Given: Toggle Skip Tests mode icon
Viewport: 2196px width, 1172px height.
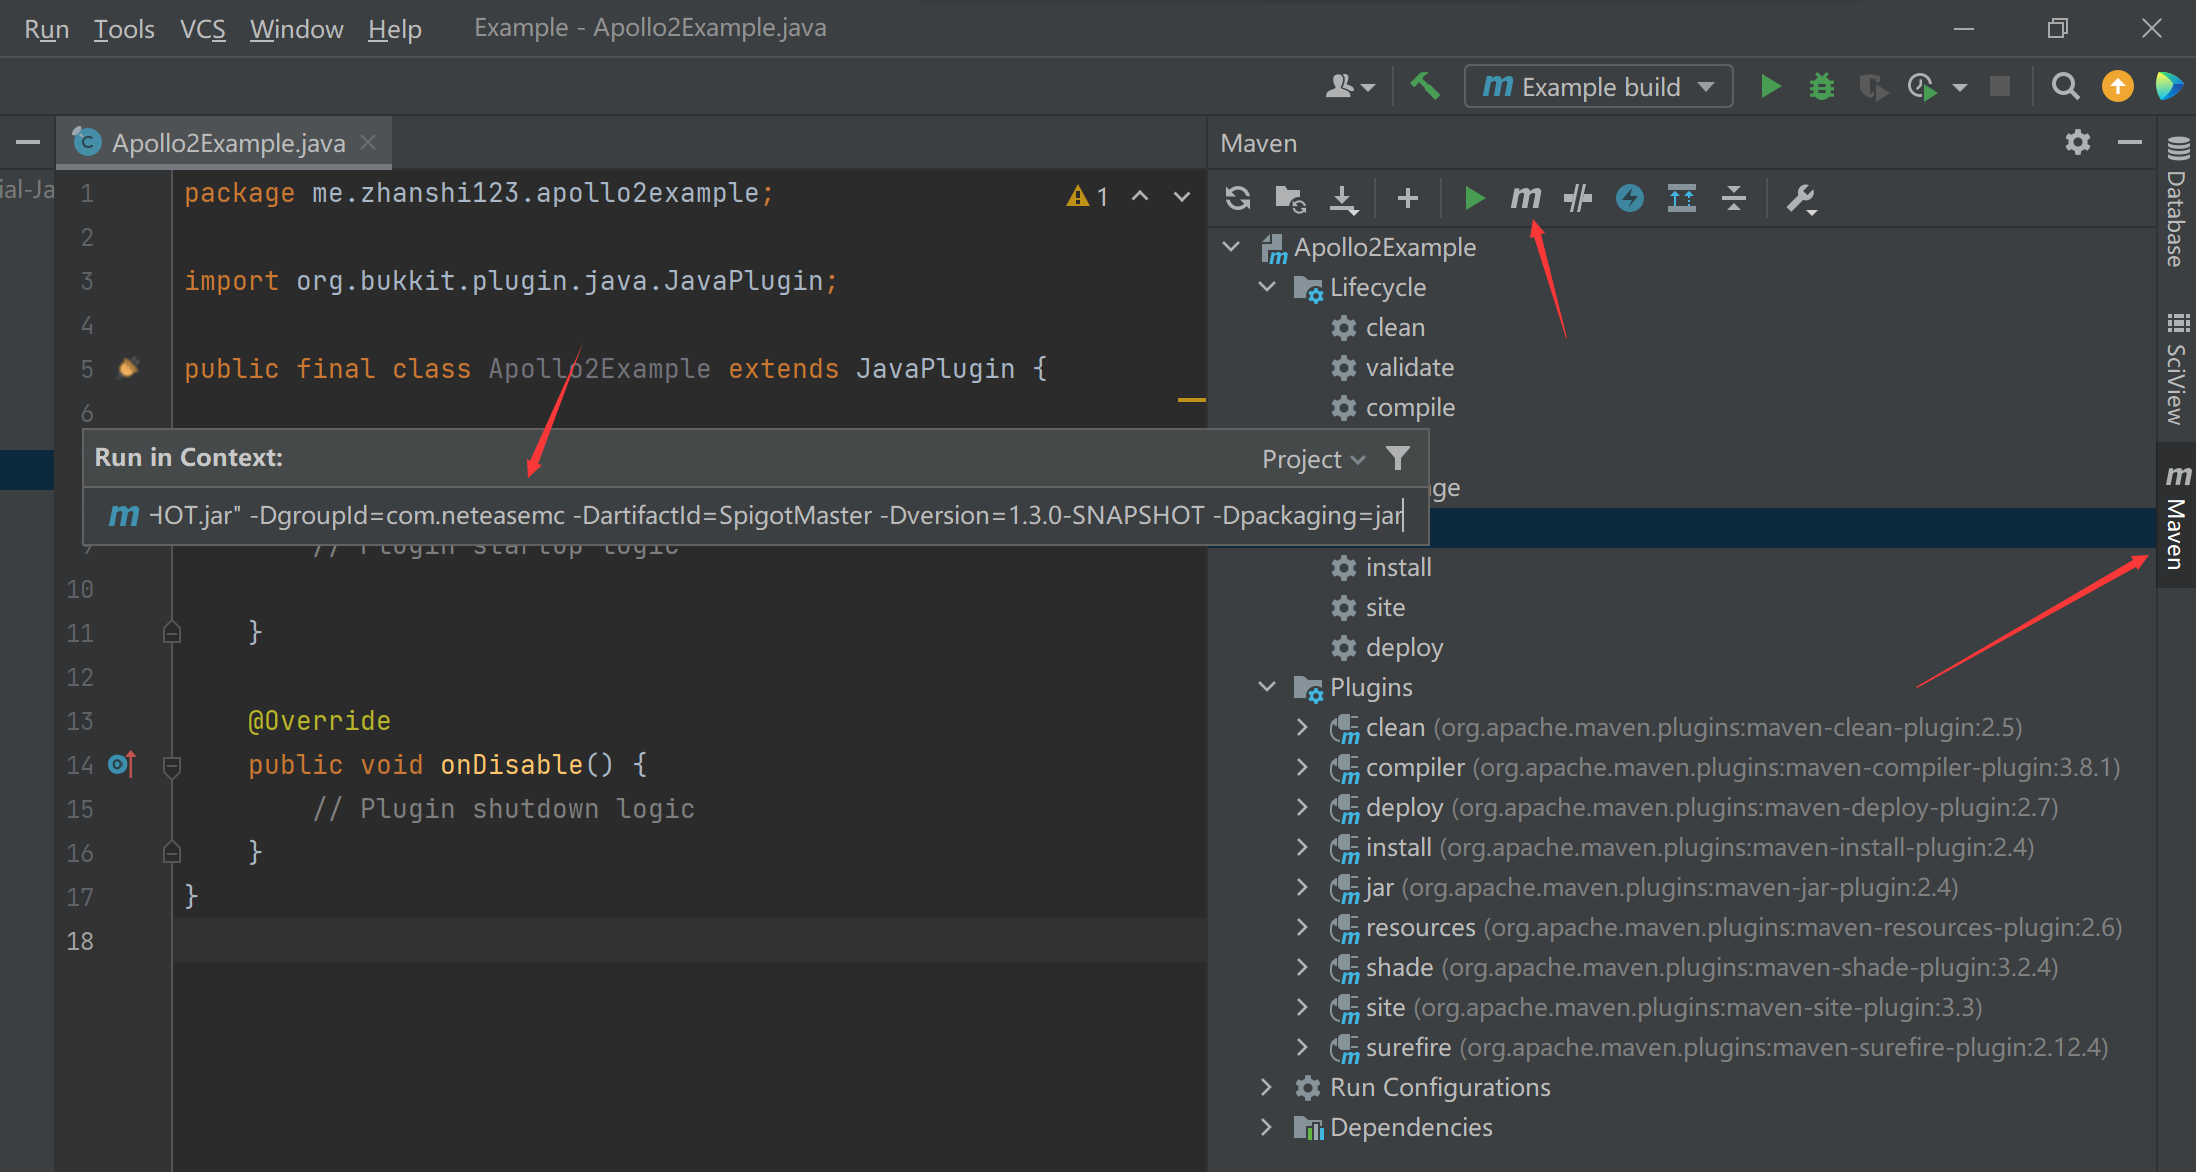Looking at the screenshot, I should pyautogui.click(x=1577, y=198).
